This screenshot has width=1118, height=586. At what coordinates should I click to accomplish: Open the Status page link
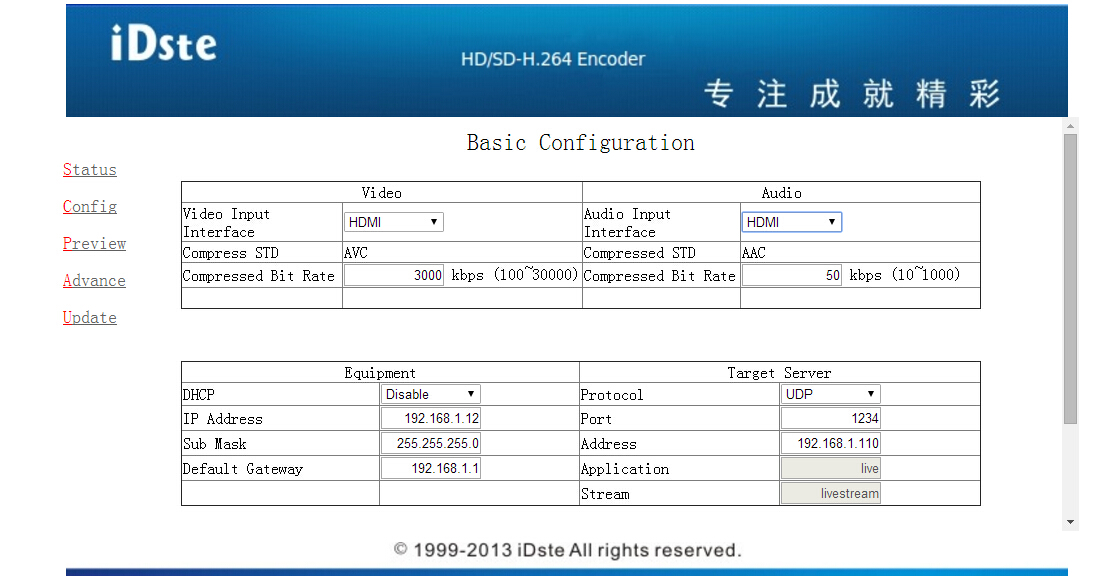(x=90, y=170)
